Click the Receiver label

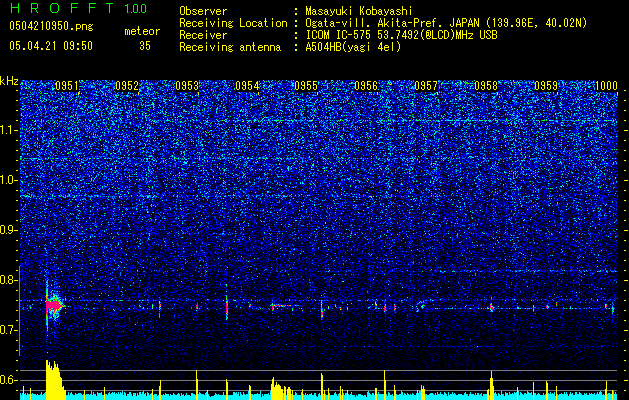203,35
